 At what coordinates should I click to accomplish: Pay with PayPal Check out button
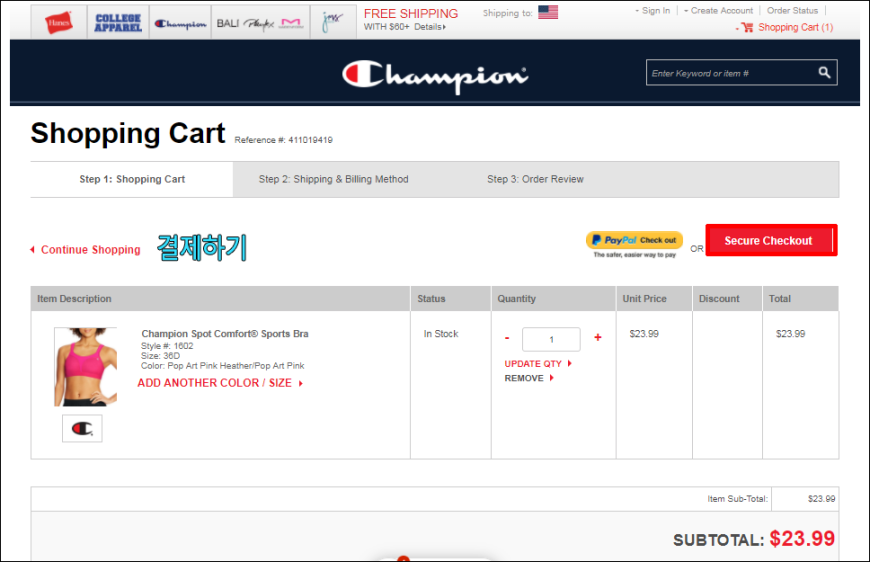pyautogui.click(x=635, y=240)
